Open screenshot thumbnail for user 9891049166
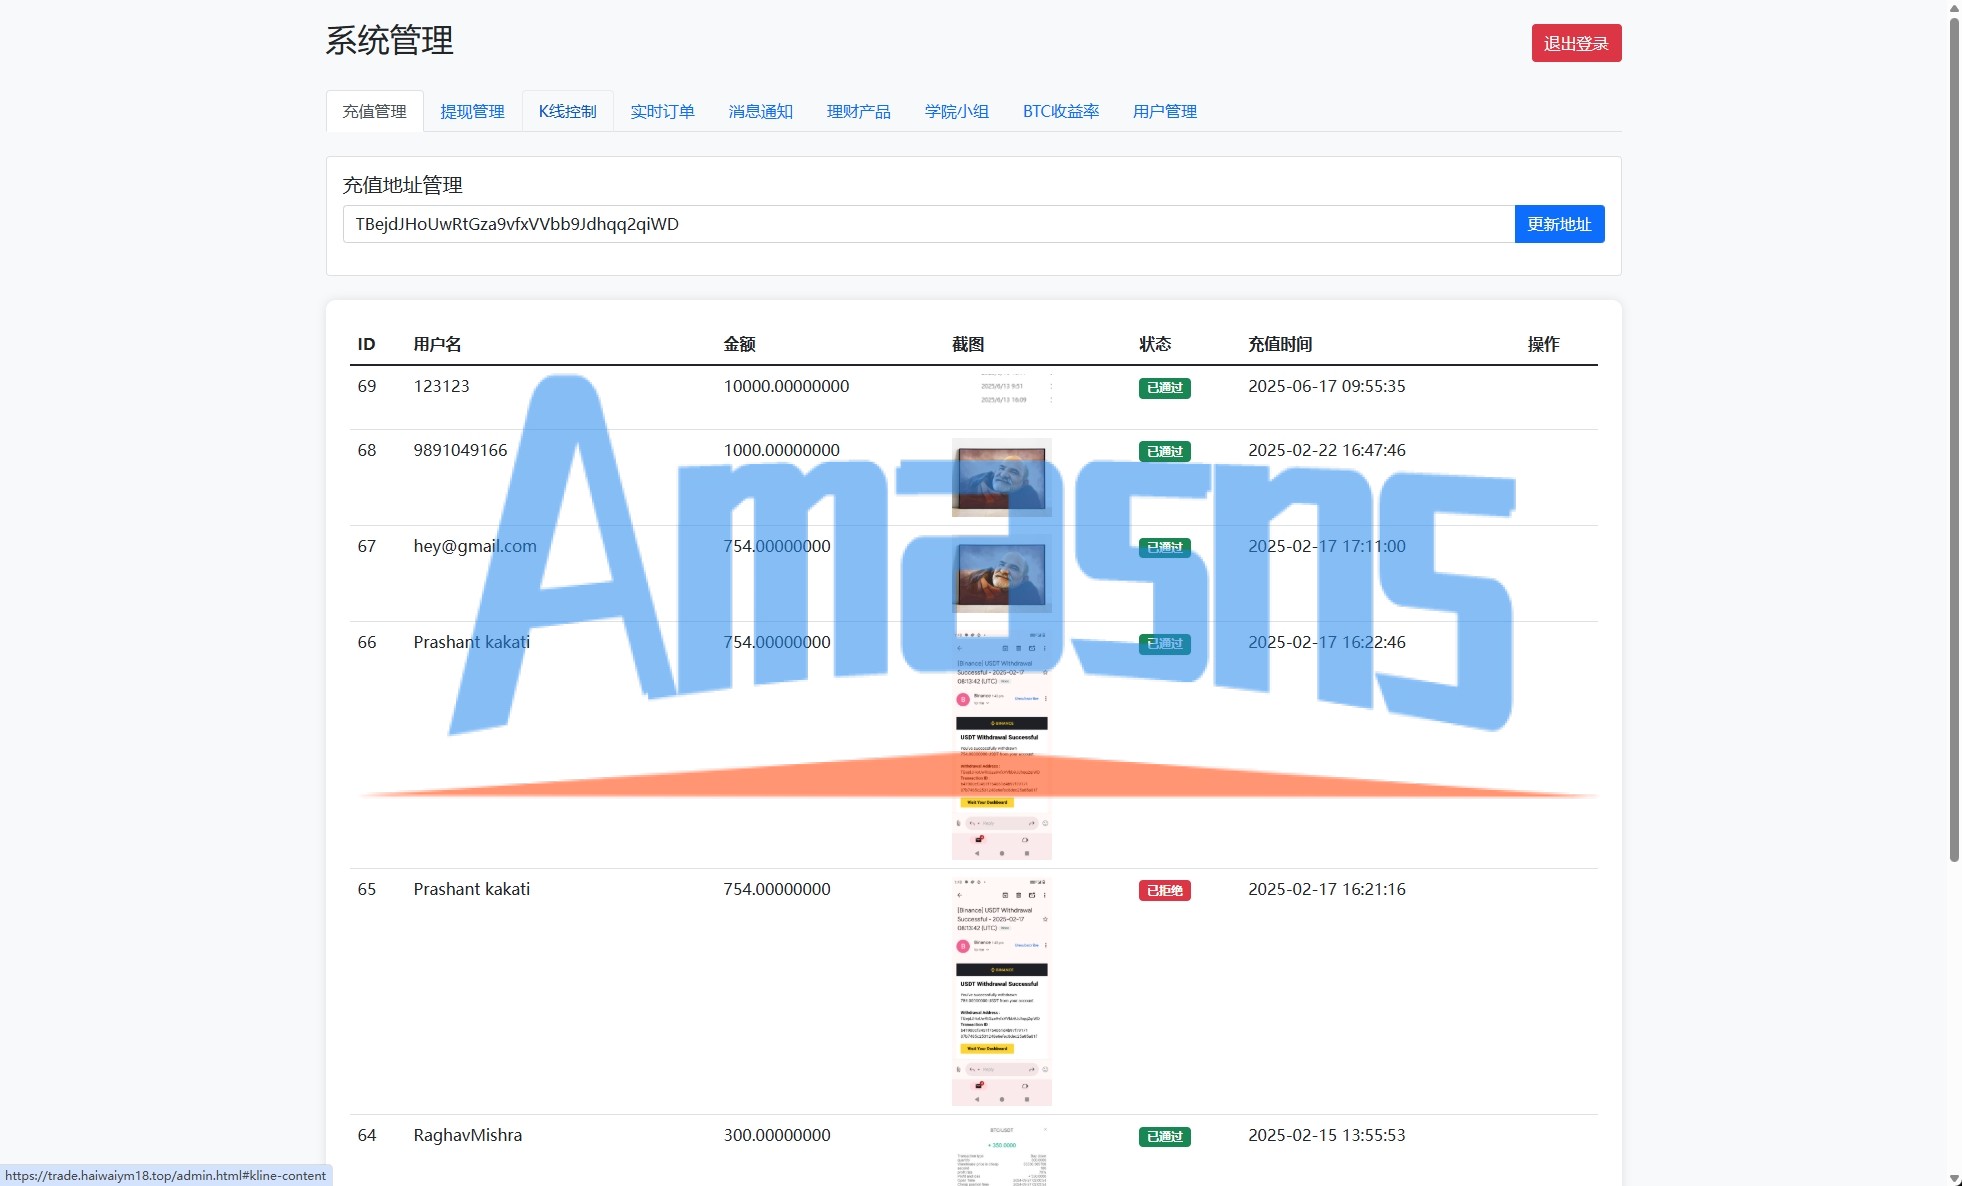This screenshot has height=1186, width=1962. tap(1002, 477)
